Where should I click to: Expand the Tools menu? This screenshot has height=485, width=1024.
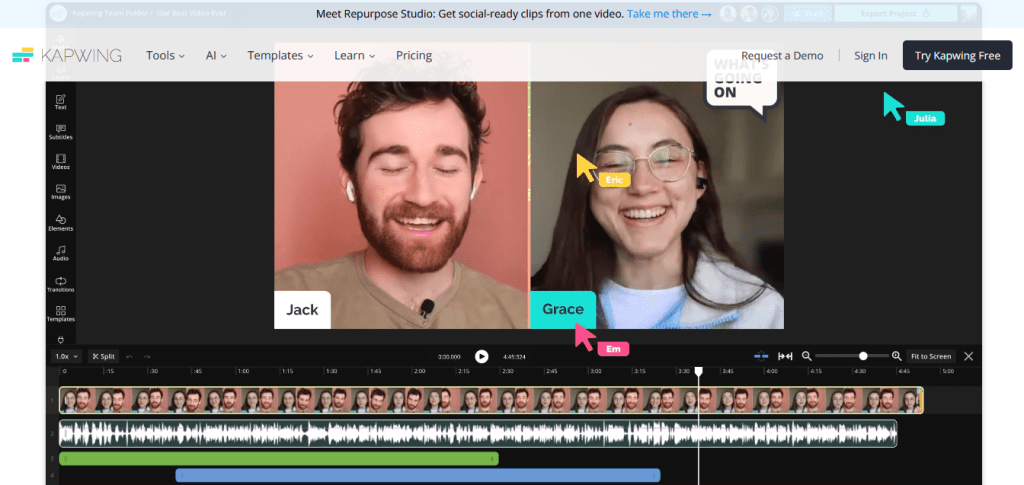click(x=165, y=55)
